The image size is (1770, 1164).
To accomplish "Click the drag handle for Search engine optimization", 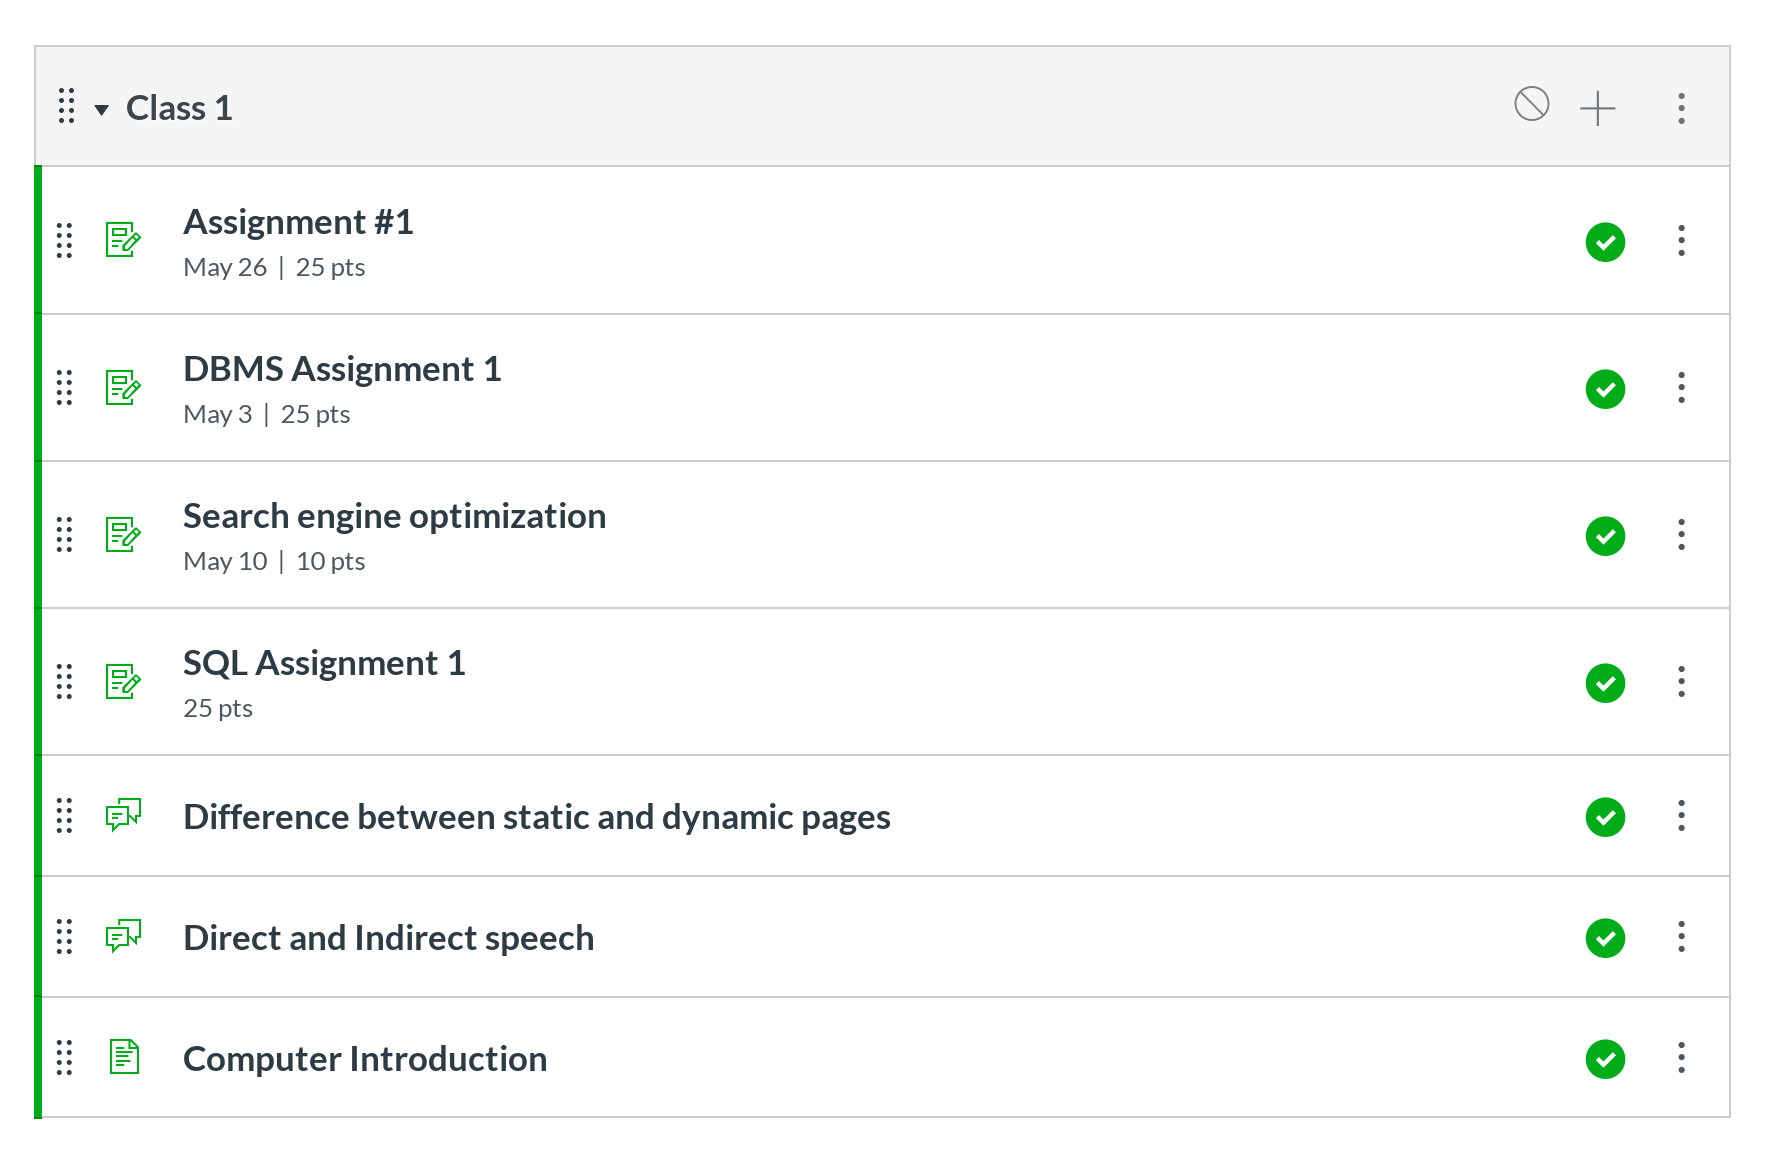I will tap(65, 535).
